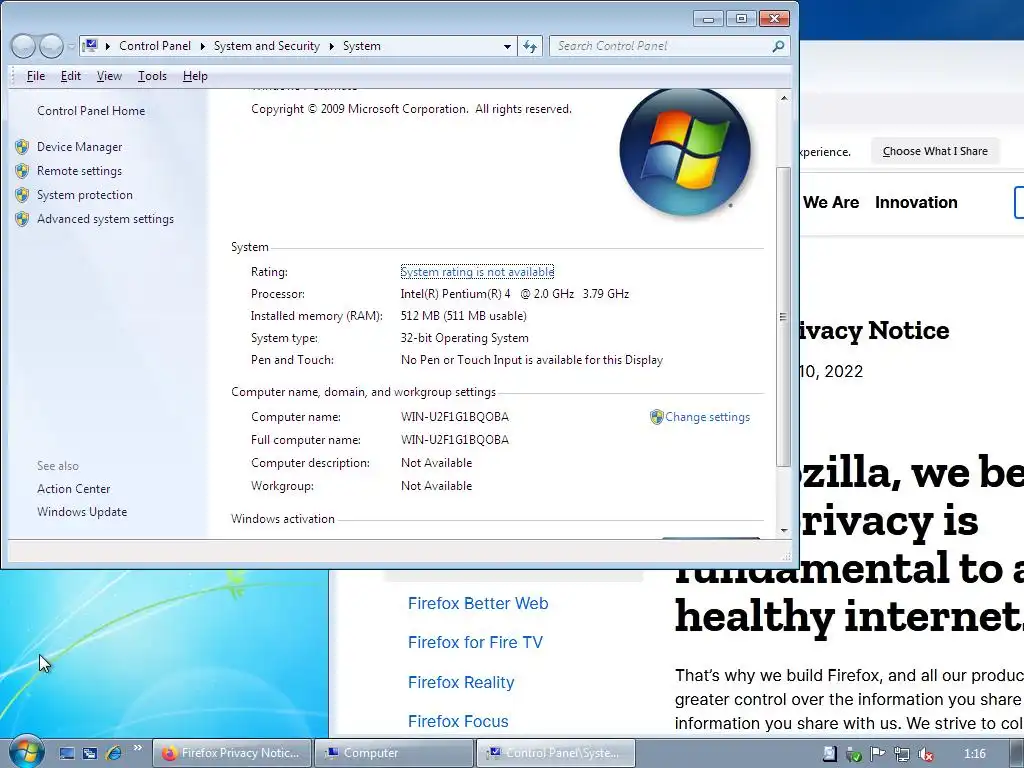Click the search magnifier icon
The height and width of the screenshot is (768, 1024).
coord(778,46)
